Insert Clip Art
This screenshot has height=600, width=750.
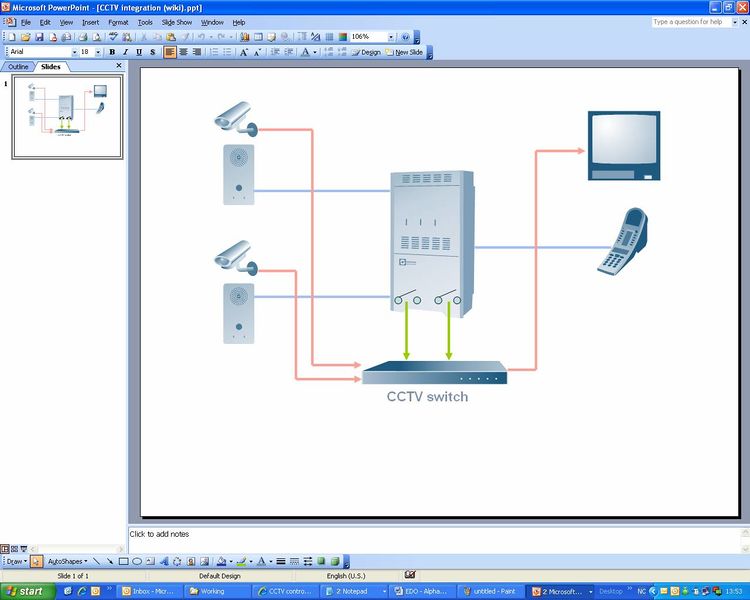tap(191, 561)
